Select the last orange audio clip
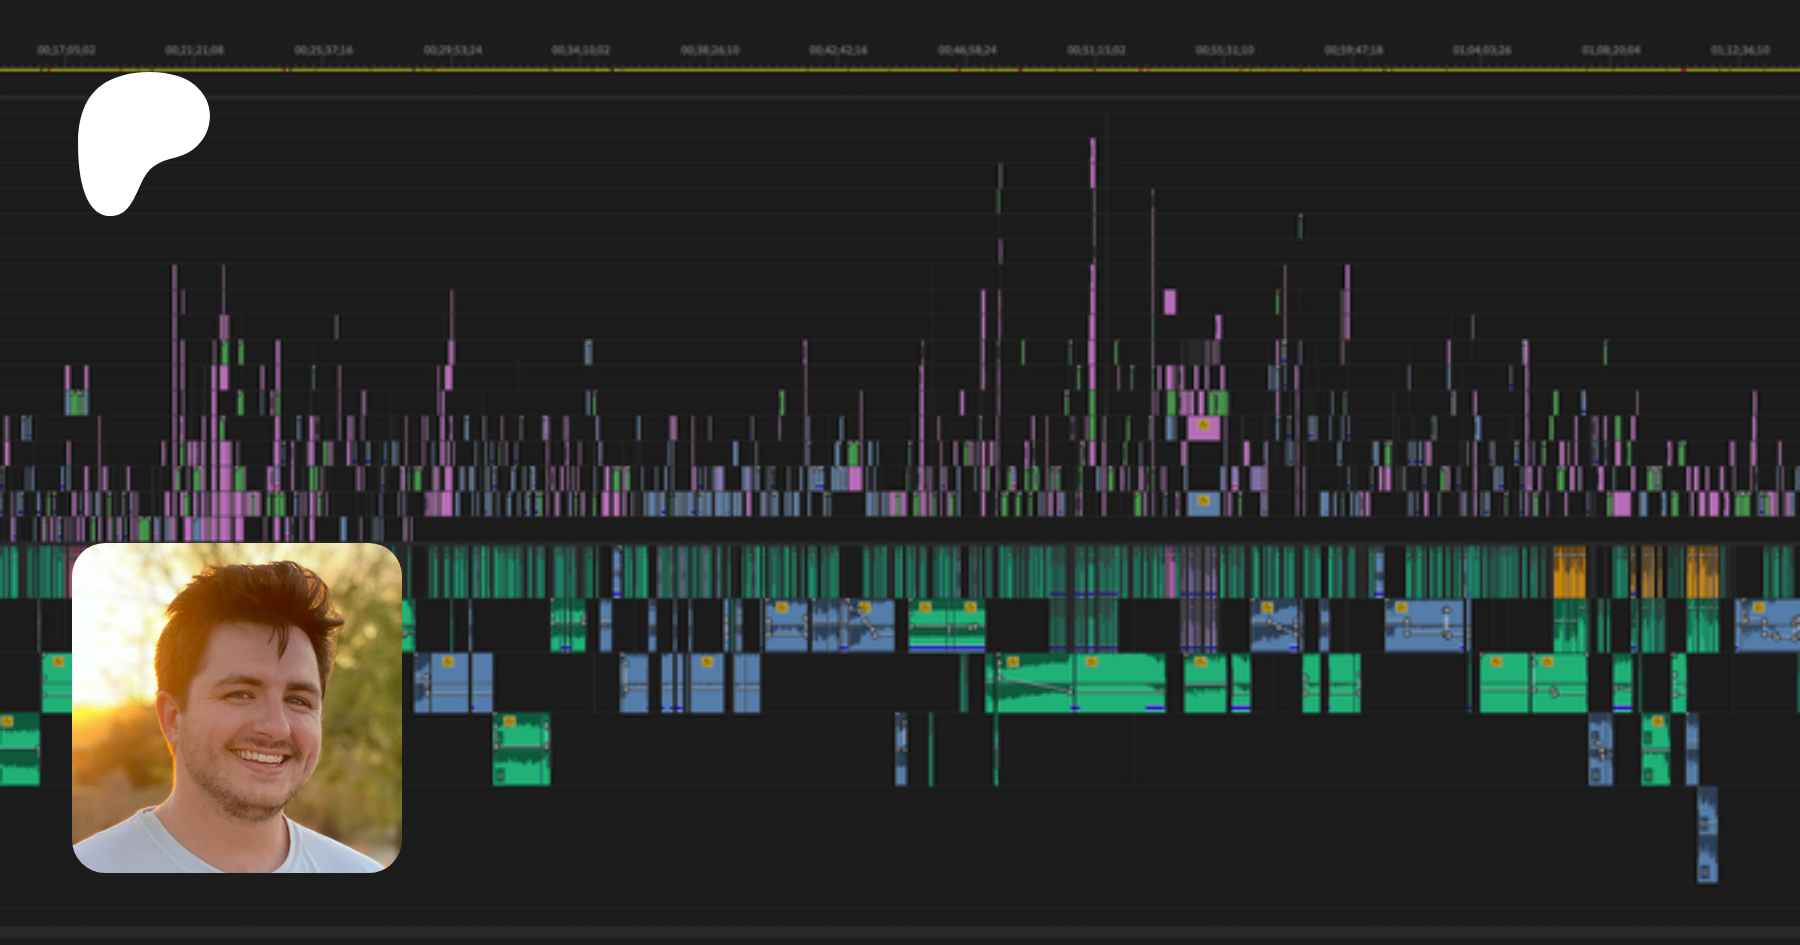 tap(1702, 573)
